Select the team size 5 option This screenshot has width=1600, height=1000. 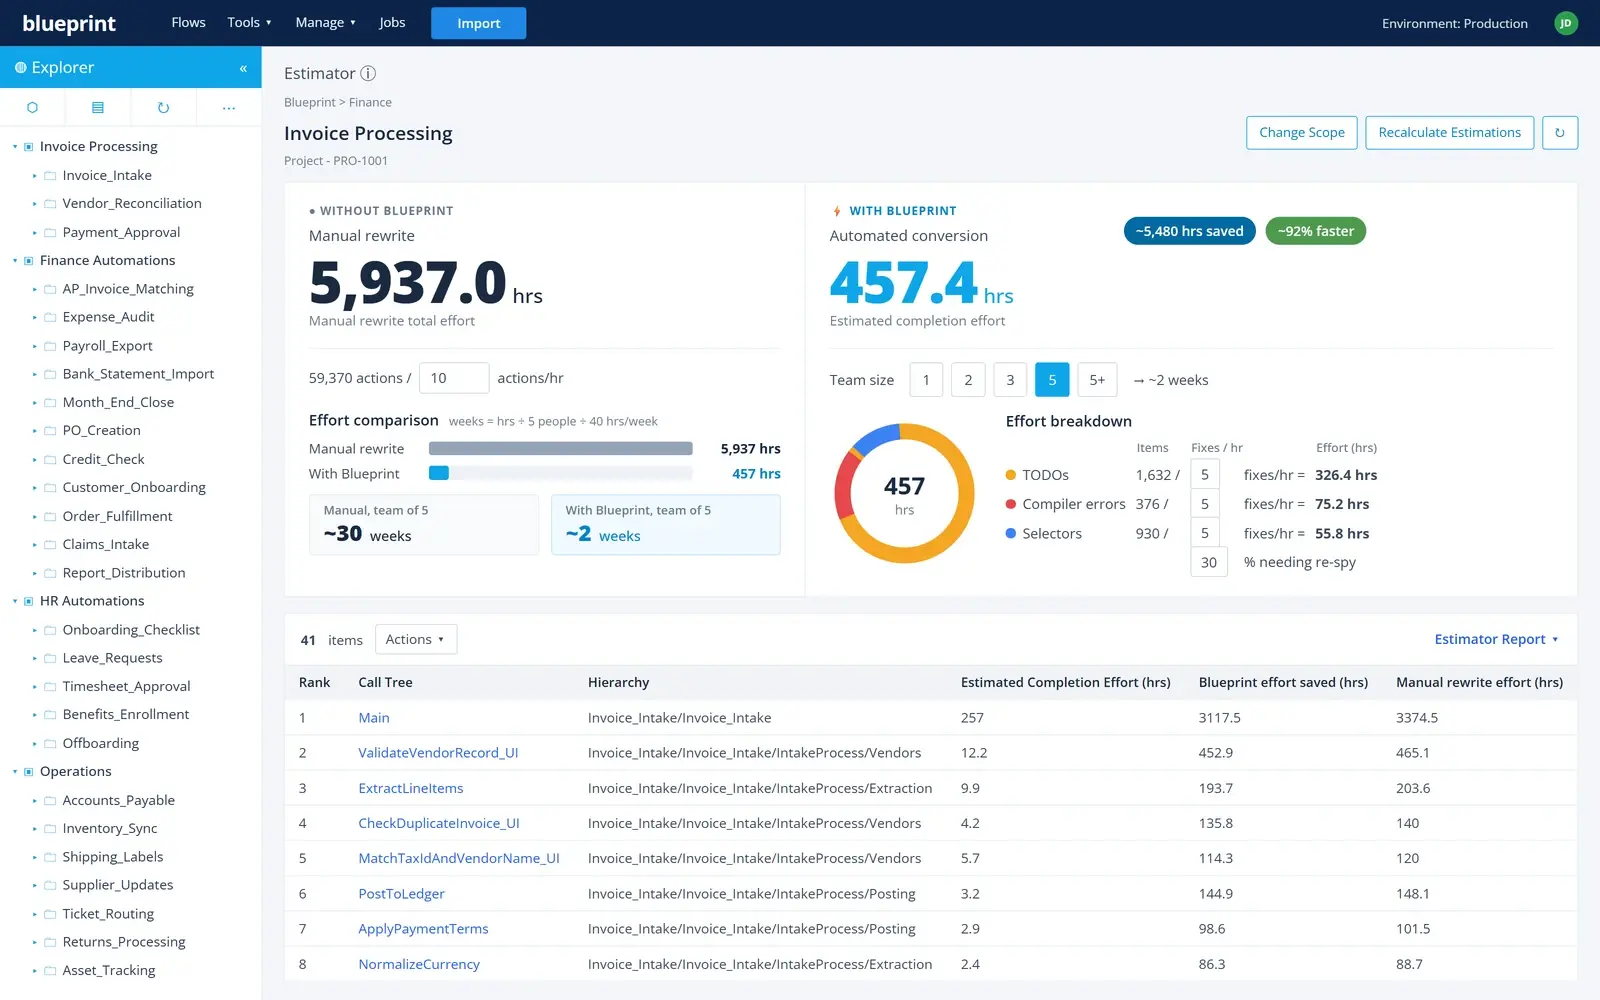1052,380
